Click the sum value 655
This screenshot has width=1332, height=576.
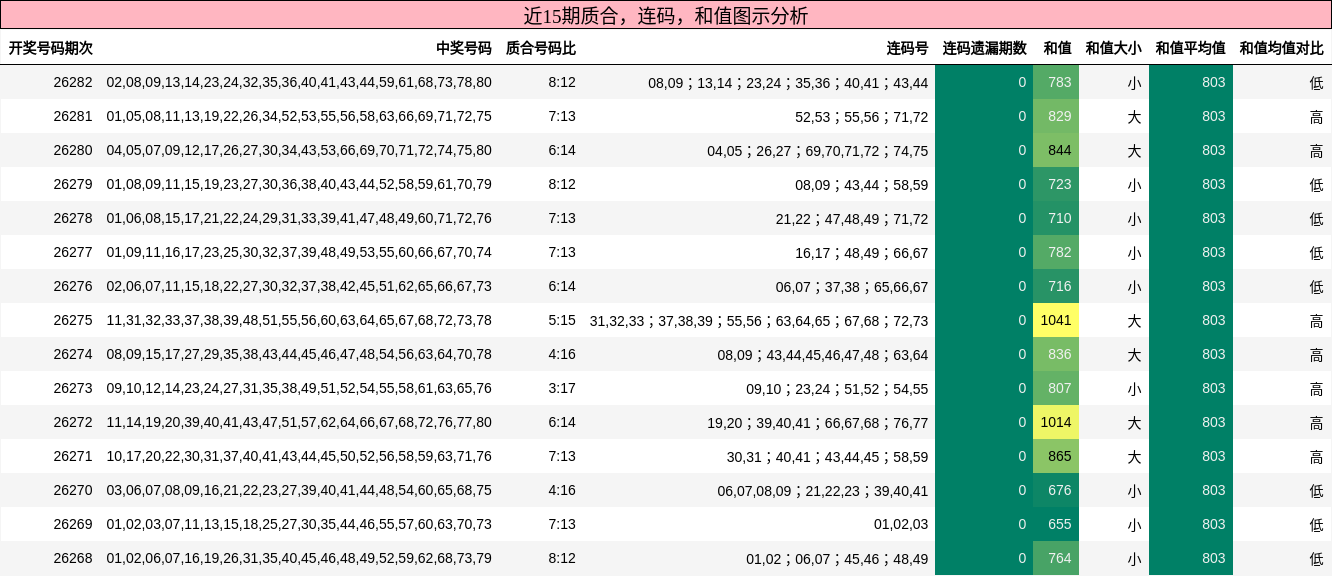[1056, 524]
